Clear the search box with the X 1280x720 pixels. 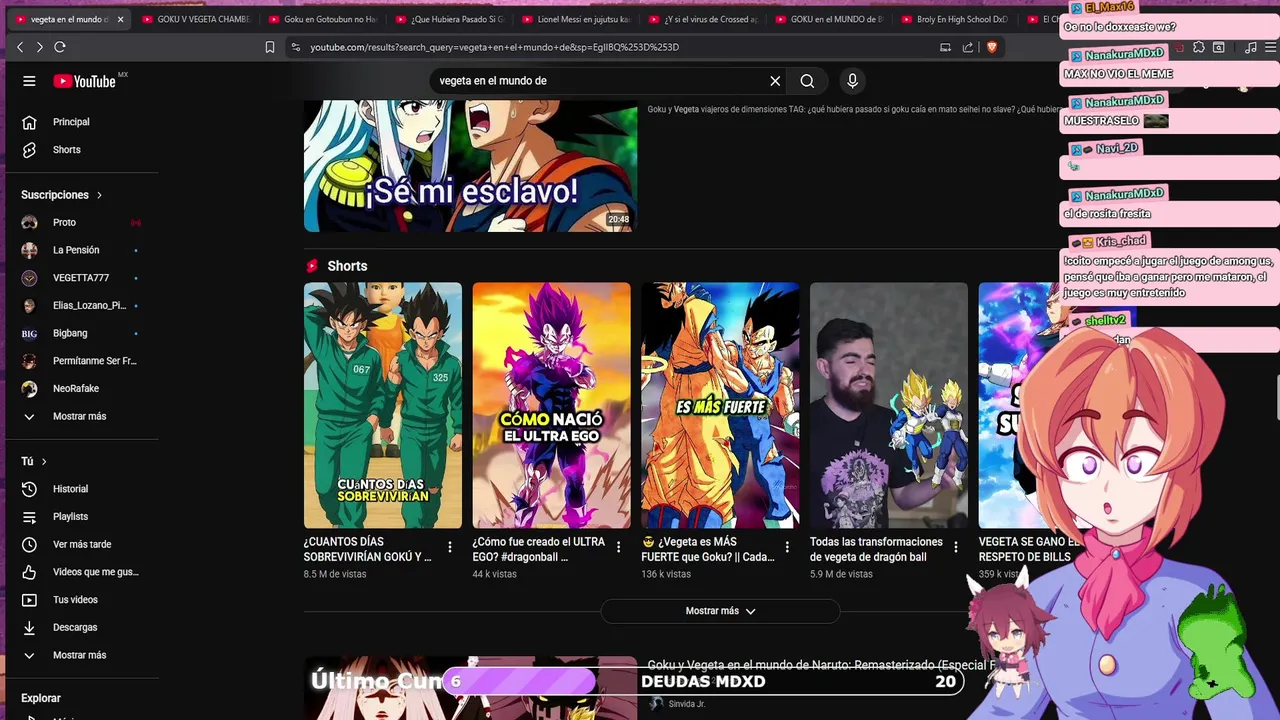[775, 81]
